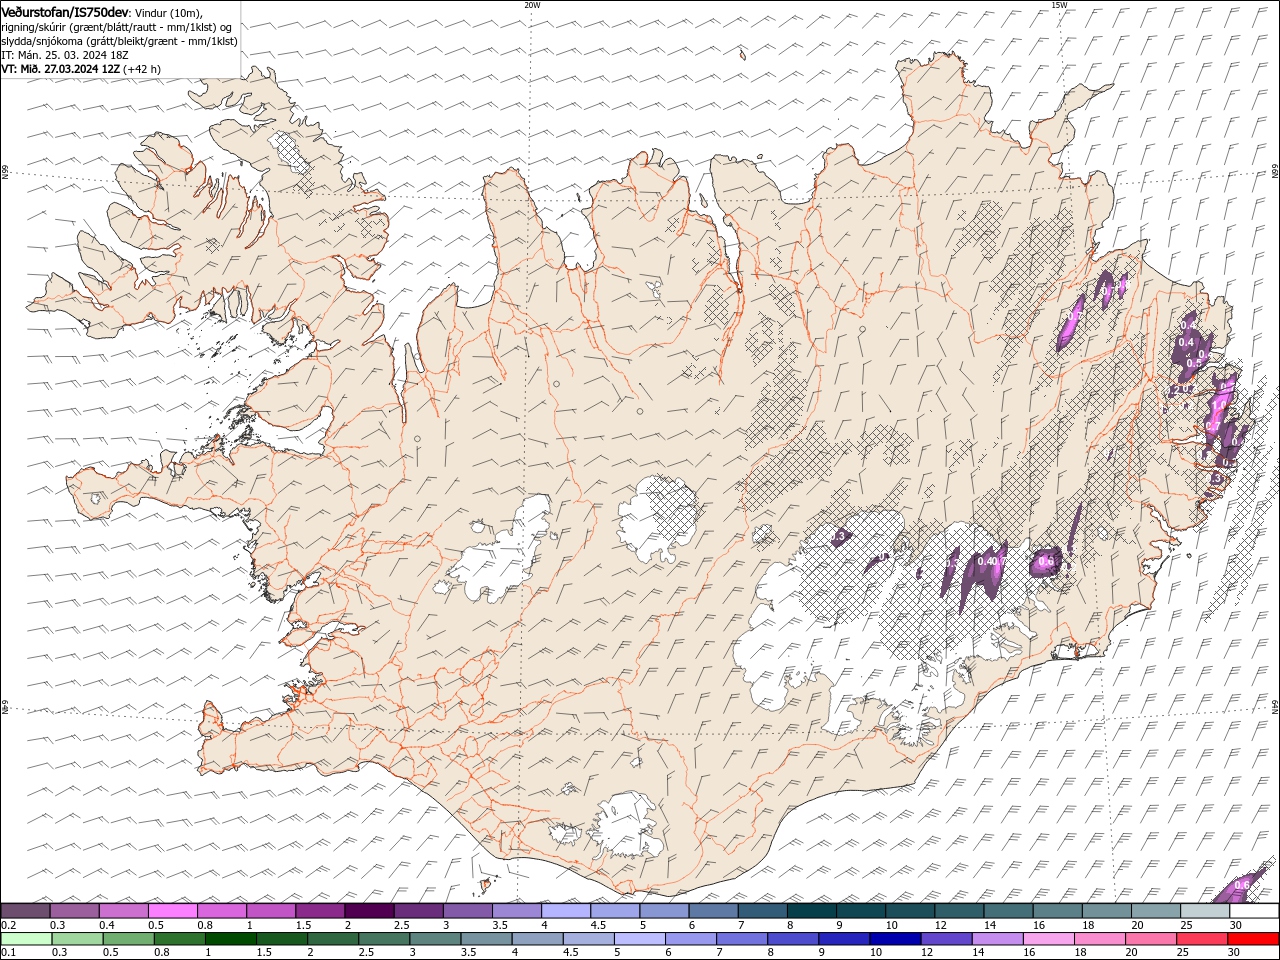Select the deep navy-blue rain swatch labeled 10
The image size is (1280, 960).
[x=896, y=939]
